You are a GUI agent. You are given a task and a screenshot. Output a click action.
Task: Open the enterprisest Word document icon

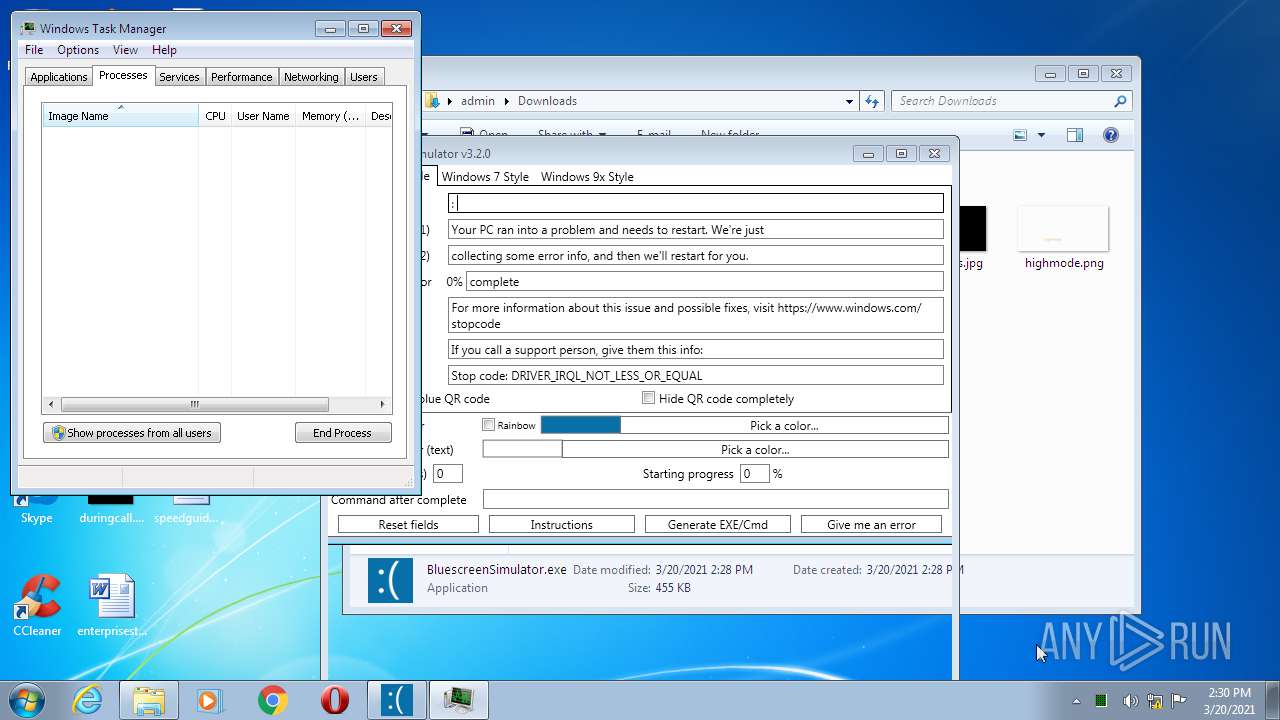(x=112, y=606)
